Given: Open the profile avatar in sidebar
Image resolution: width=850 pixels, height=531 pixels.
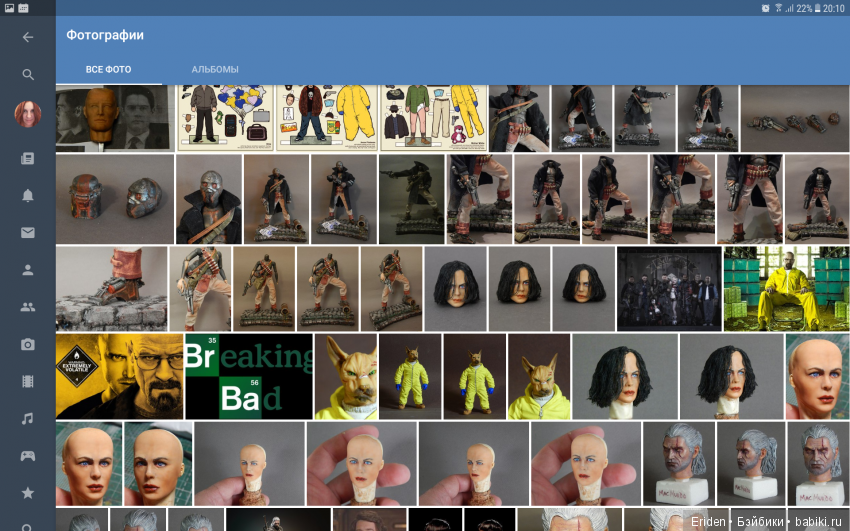Looking at the screenshot, I should coord(28,115).
